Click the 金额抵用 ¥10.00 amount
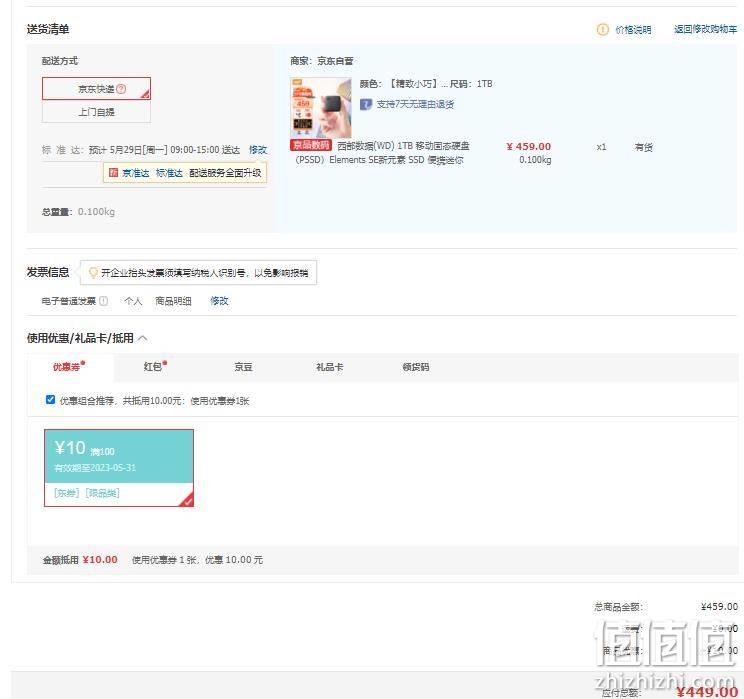744x699 pixels. (100, 559)
